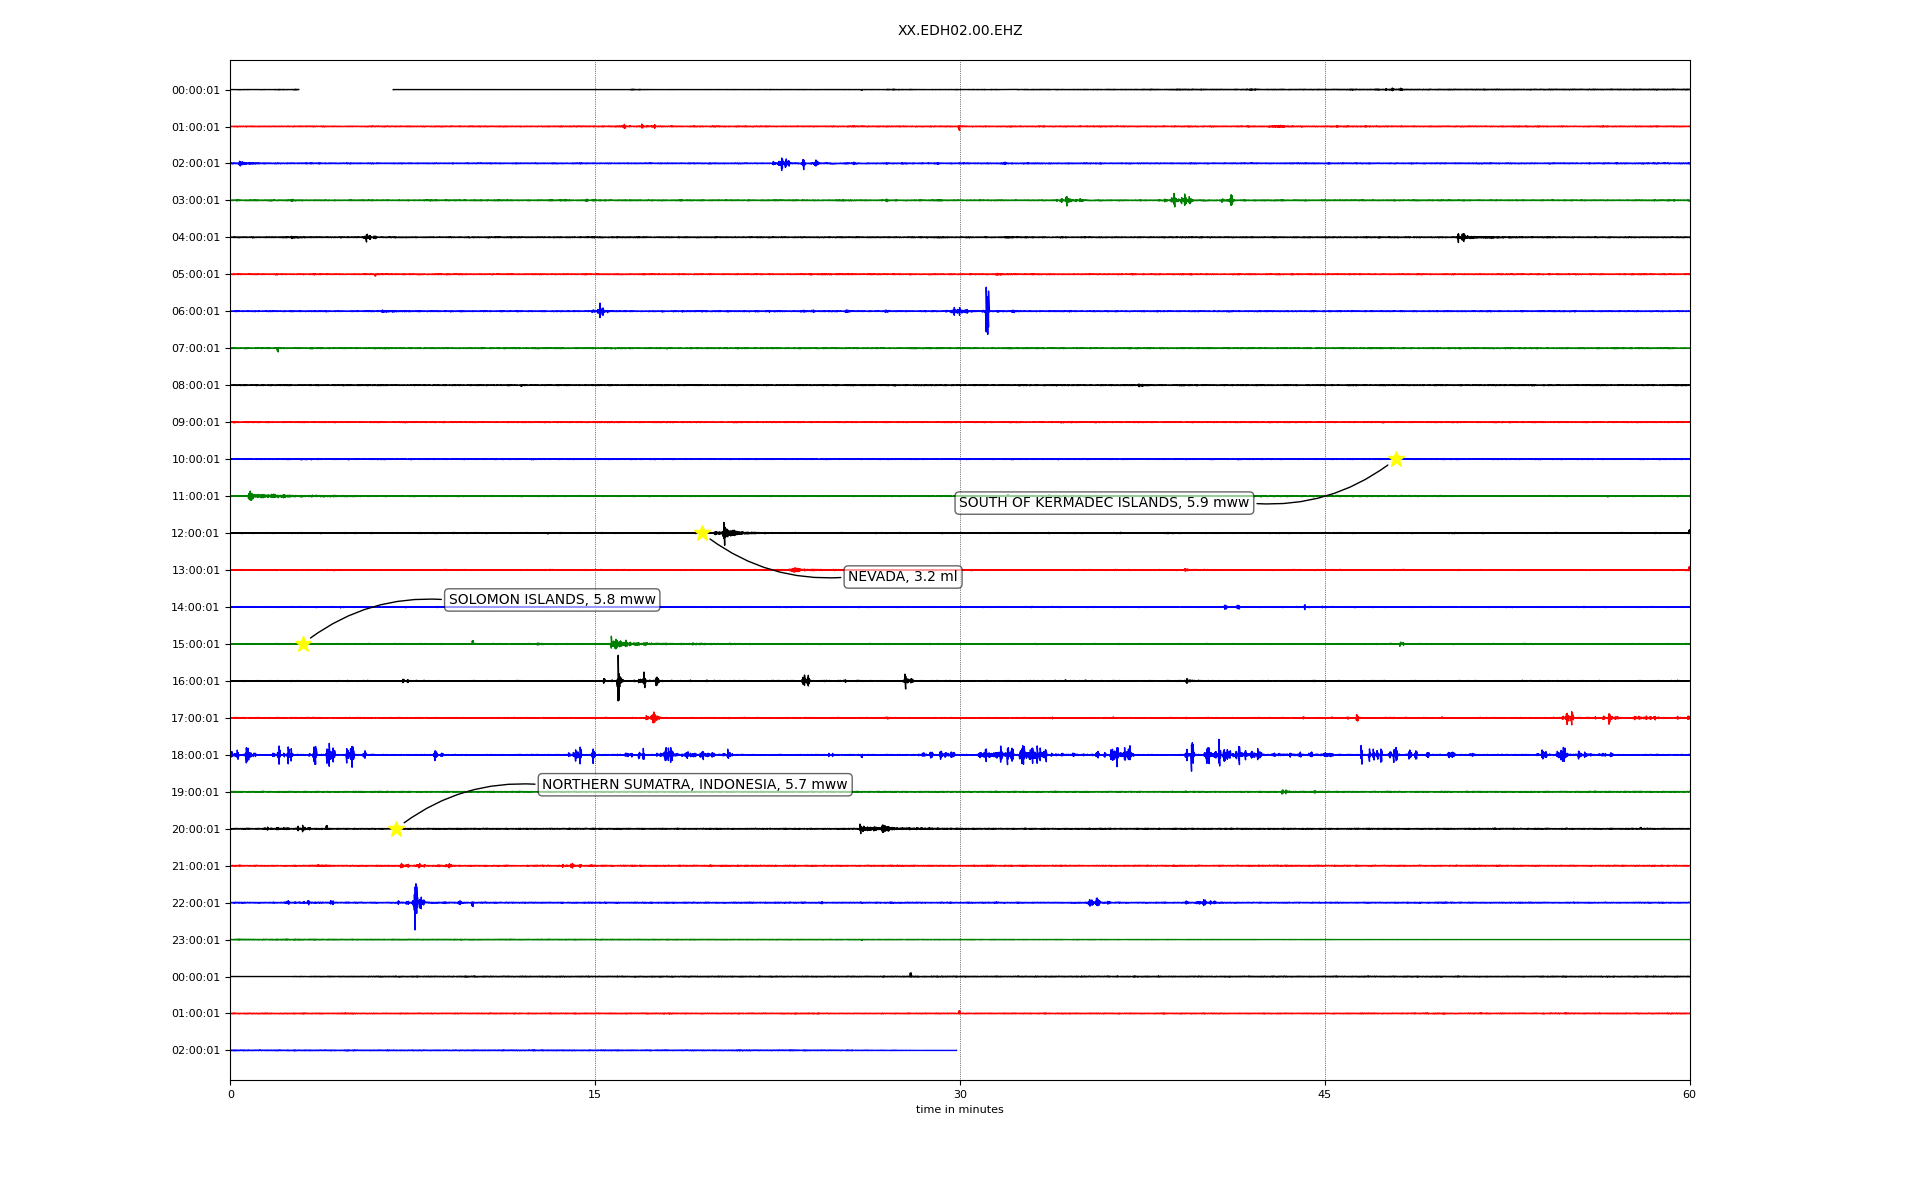Click the 12:00:01 time label on the y-axis
This screenshot has height=1200, width=1920.
[195, 534]
